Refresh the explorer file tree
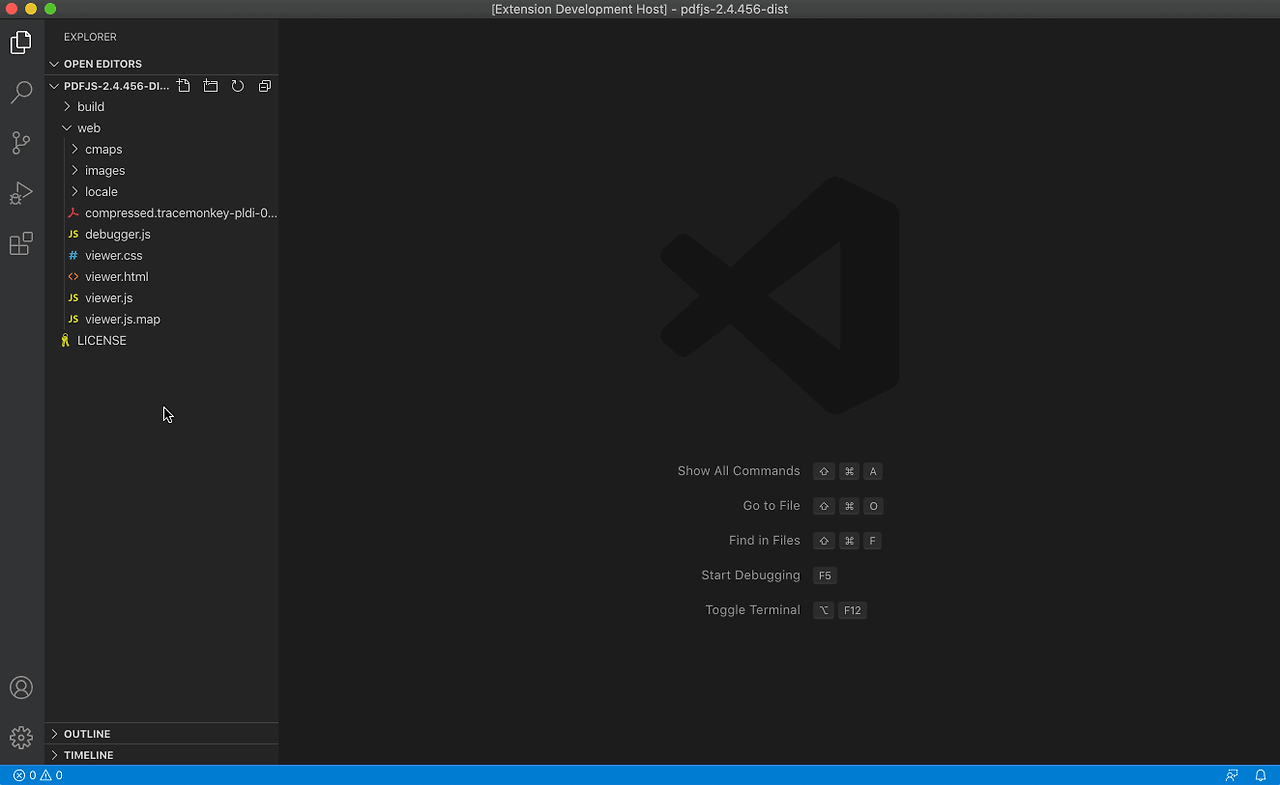This screenshot has height=785, width=1280. (x=238, y=86)
